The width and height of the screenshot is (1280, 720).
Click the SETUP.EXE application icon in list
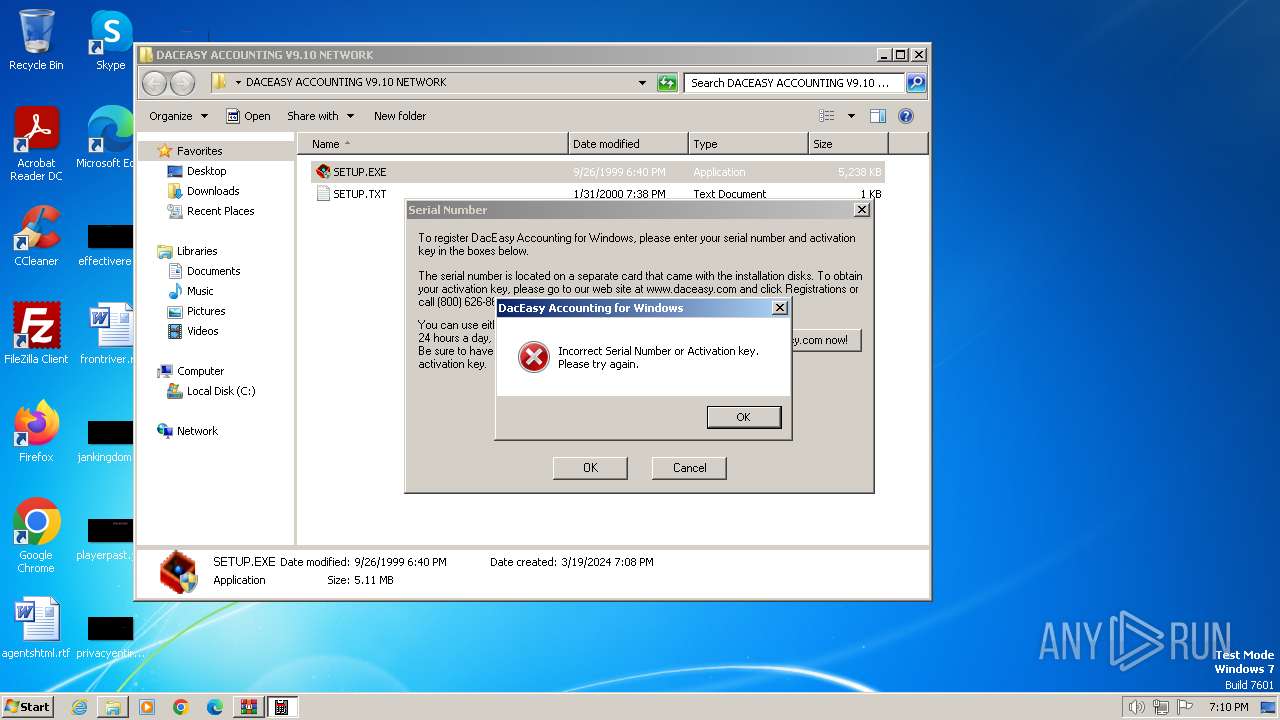[323, 172]
